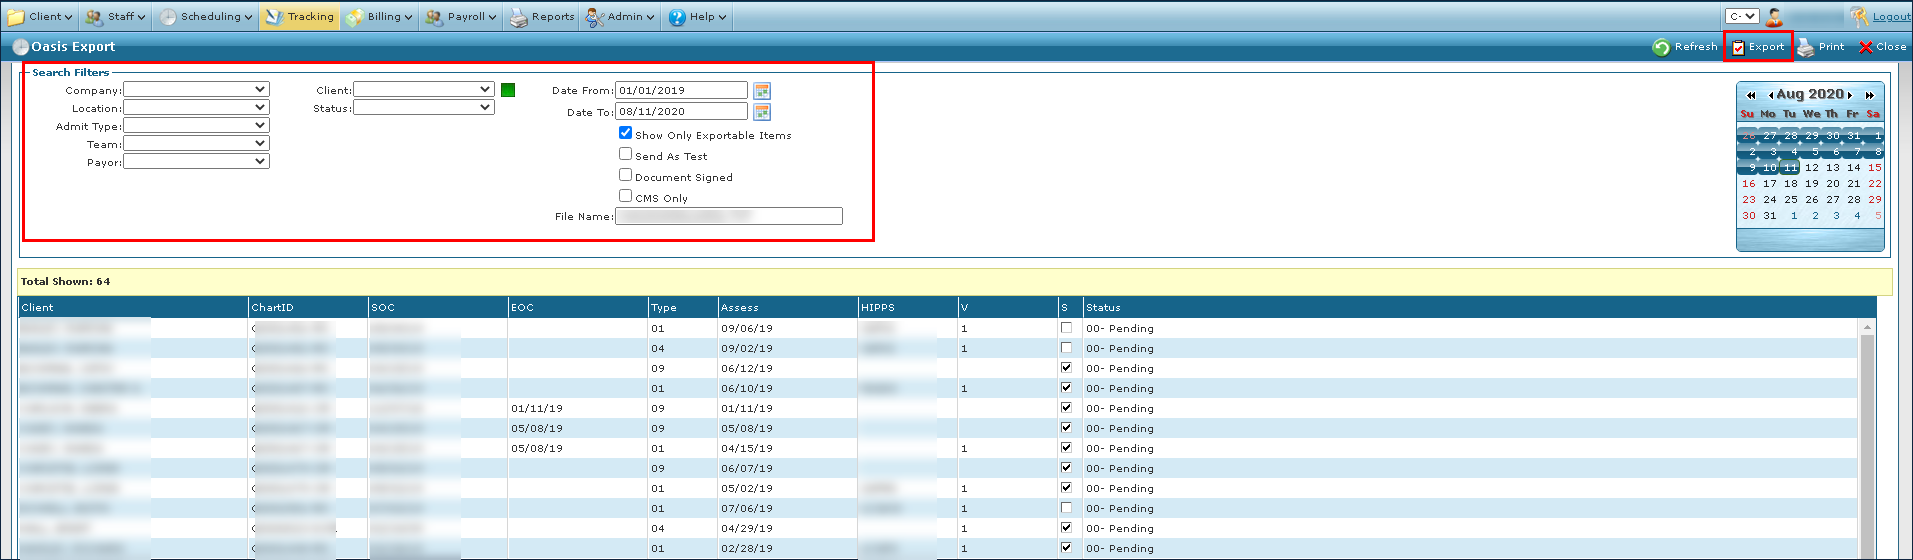
Task: Check the box for row assessed 07/06/19
Action: 1066,508
